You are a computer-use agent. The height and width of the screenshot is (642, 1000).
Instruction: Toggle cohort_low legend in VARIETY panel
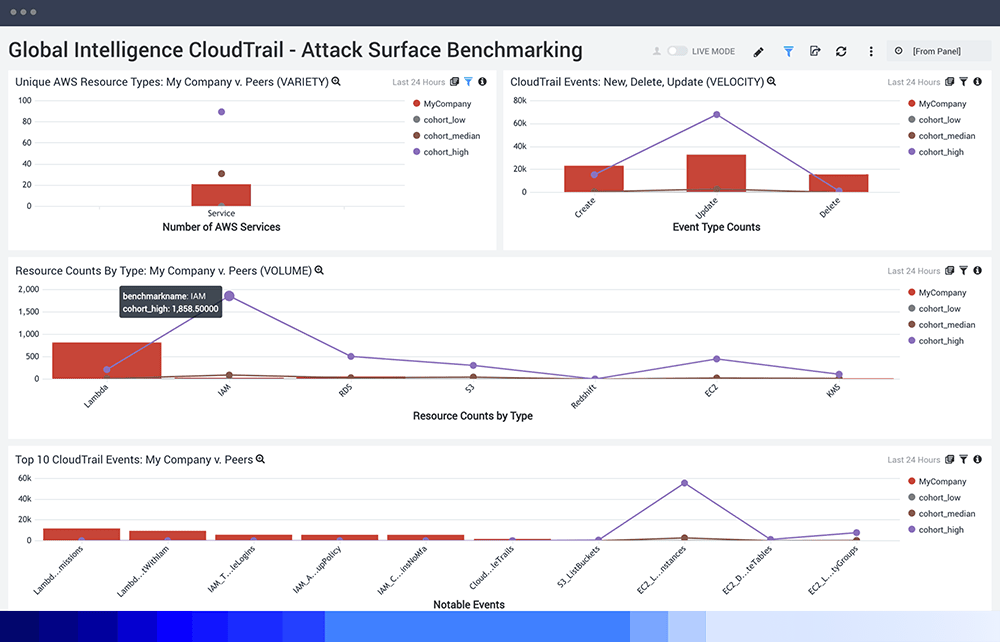tap(439, 119)
